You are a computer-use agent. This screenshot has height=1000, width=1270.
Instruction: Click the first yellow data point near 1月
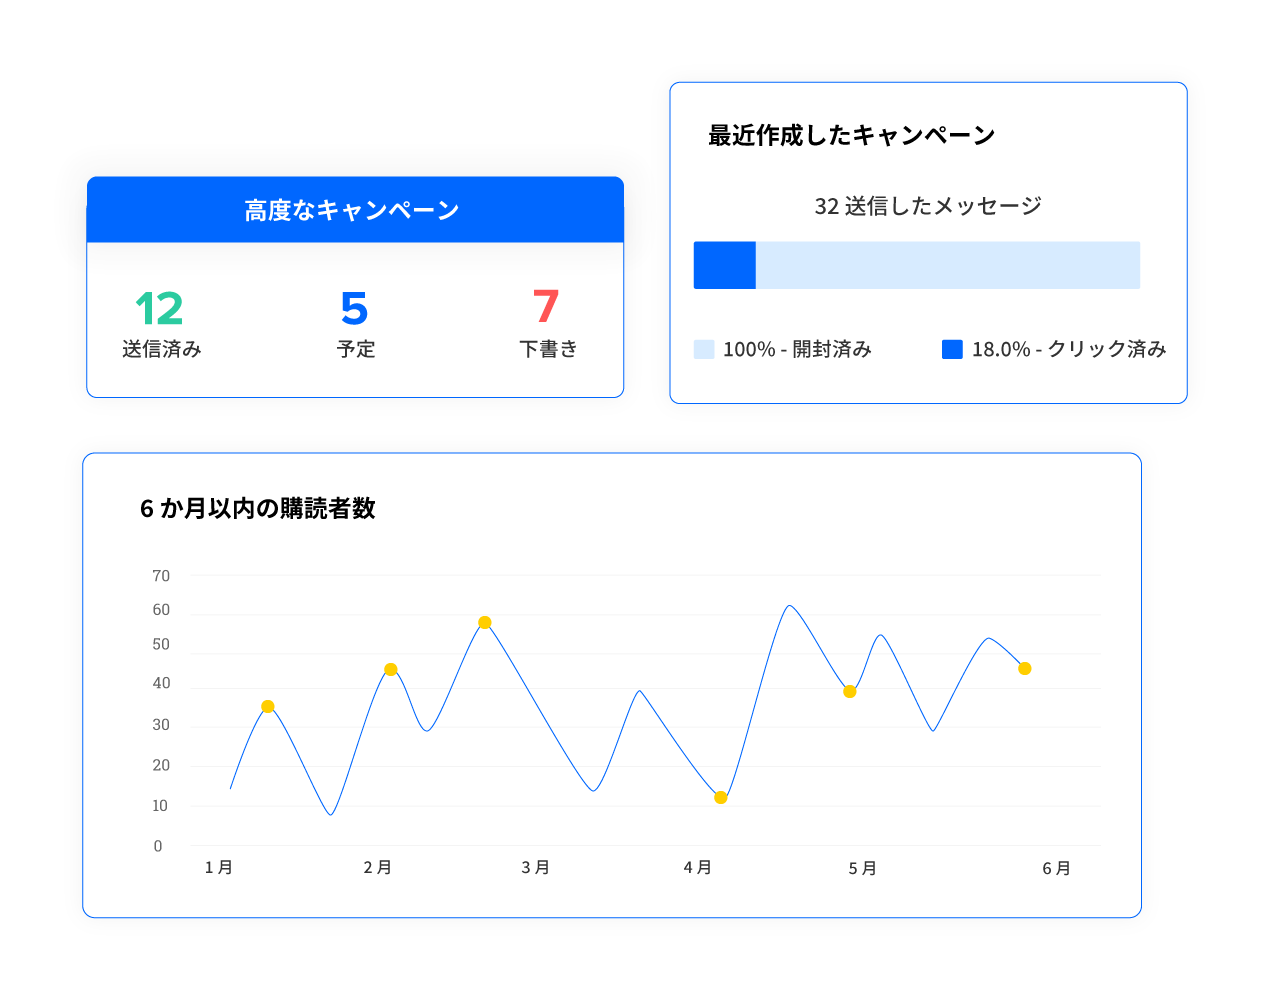tap(268, 707)
